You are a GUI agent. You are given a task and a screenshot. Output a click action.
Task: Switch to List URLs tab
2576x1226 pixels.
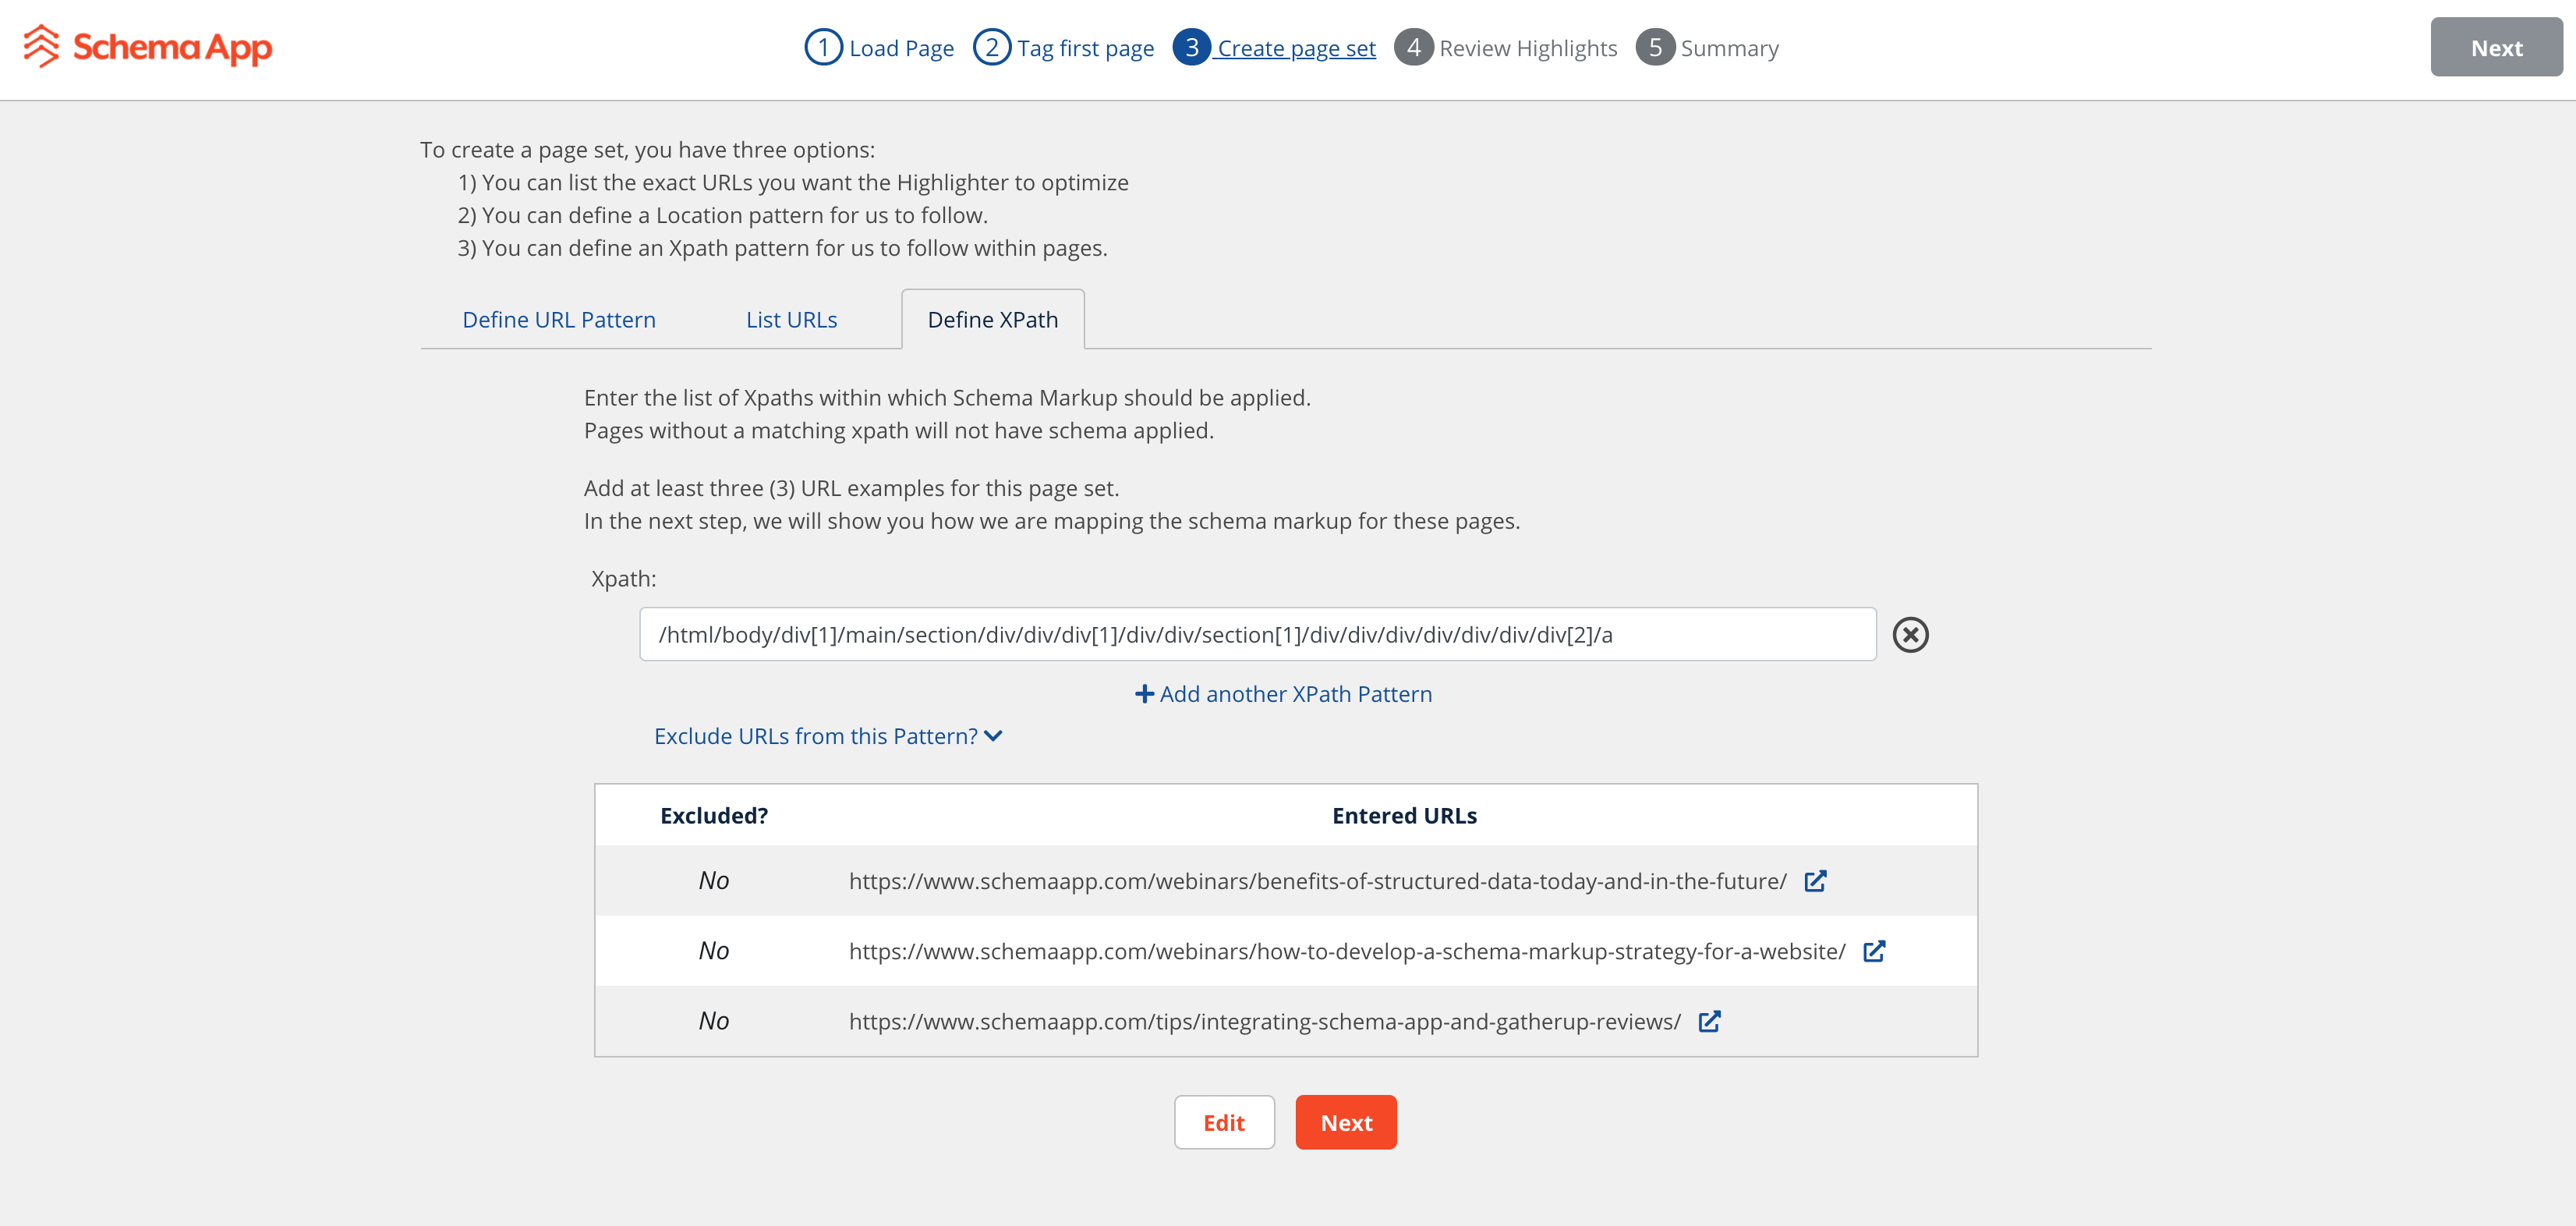[791, 320]
